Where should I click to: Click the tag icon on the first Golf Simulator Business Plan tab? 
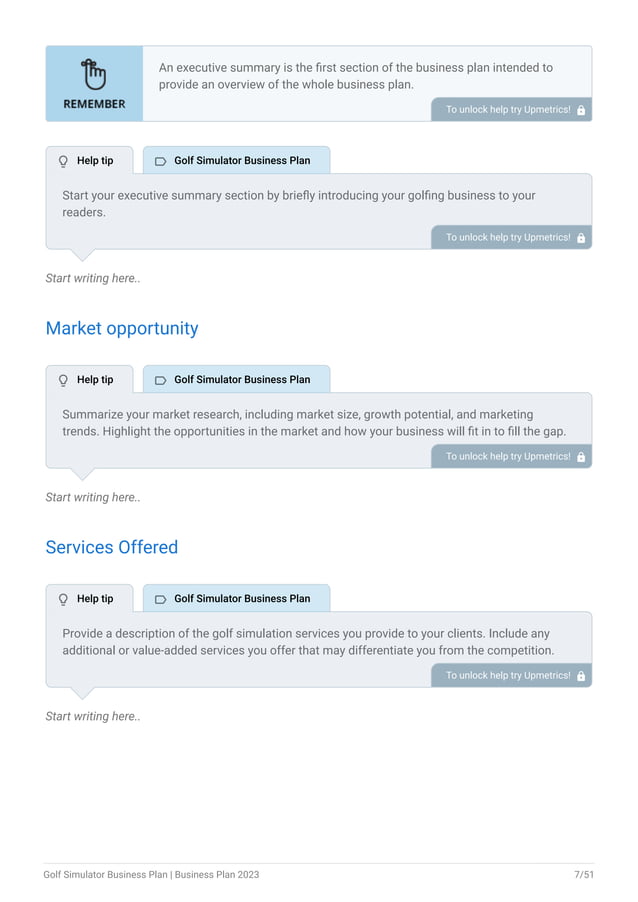pyautogui.click(x=161, y=161)
